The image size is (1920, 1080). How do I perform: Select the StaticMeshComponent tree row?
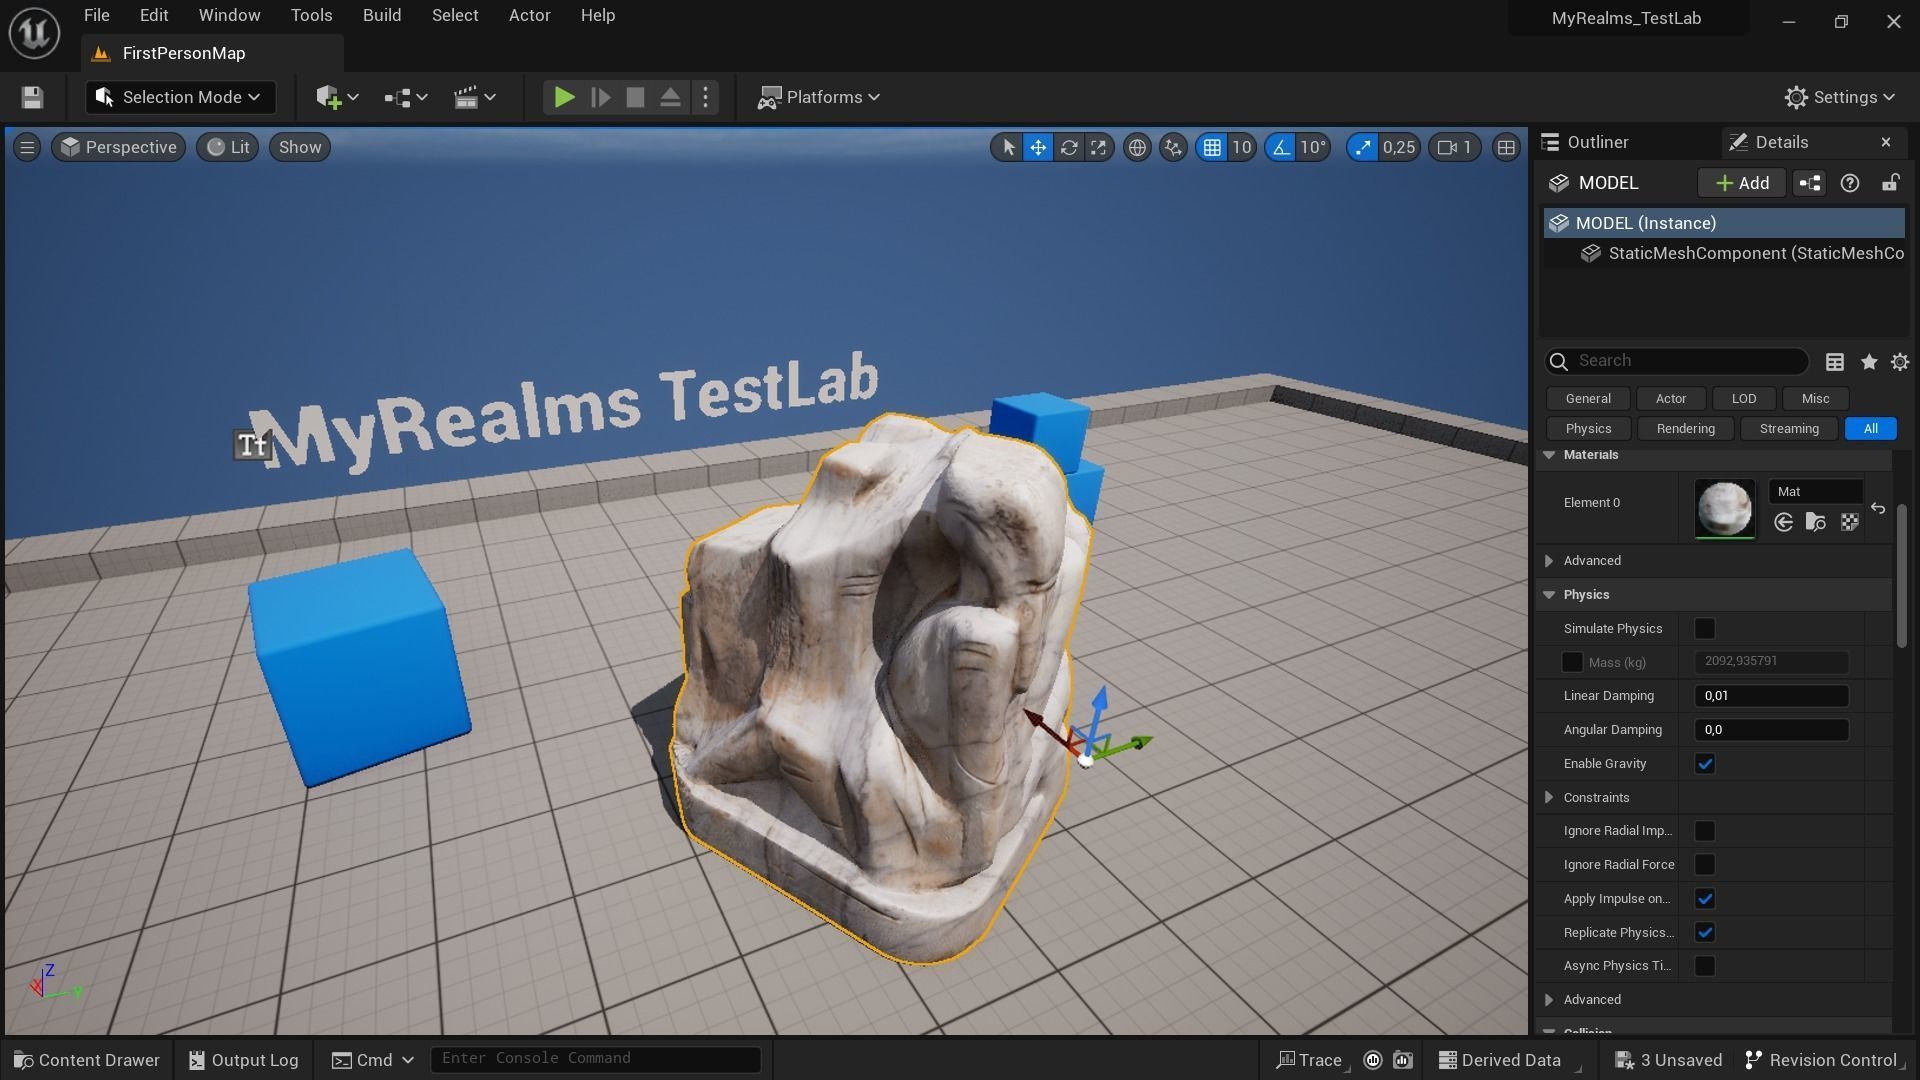pos(1724,253)
